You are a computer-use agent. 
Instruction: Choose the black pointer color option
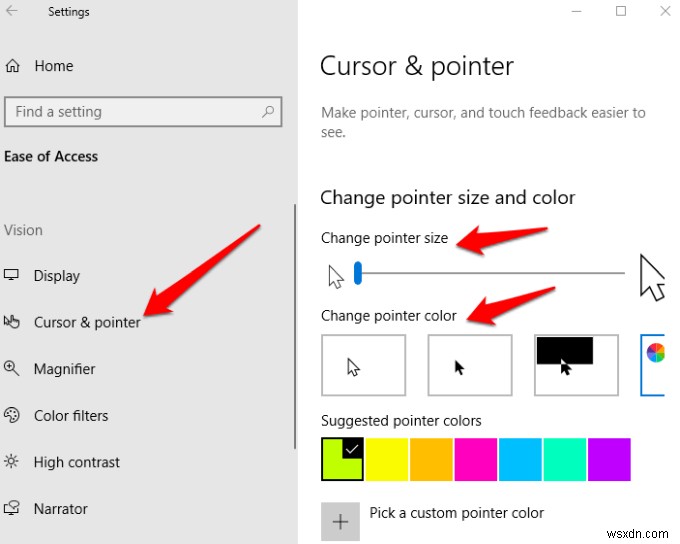pyautogui.click(x=470, y=365)
